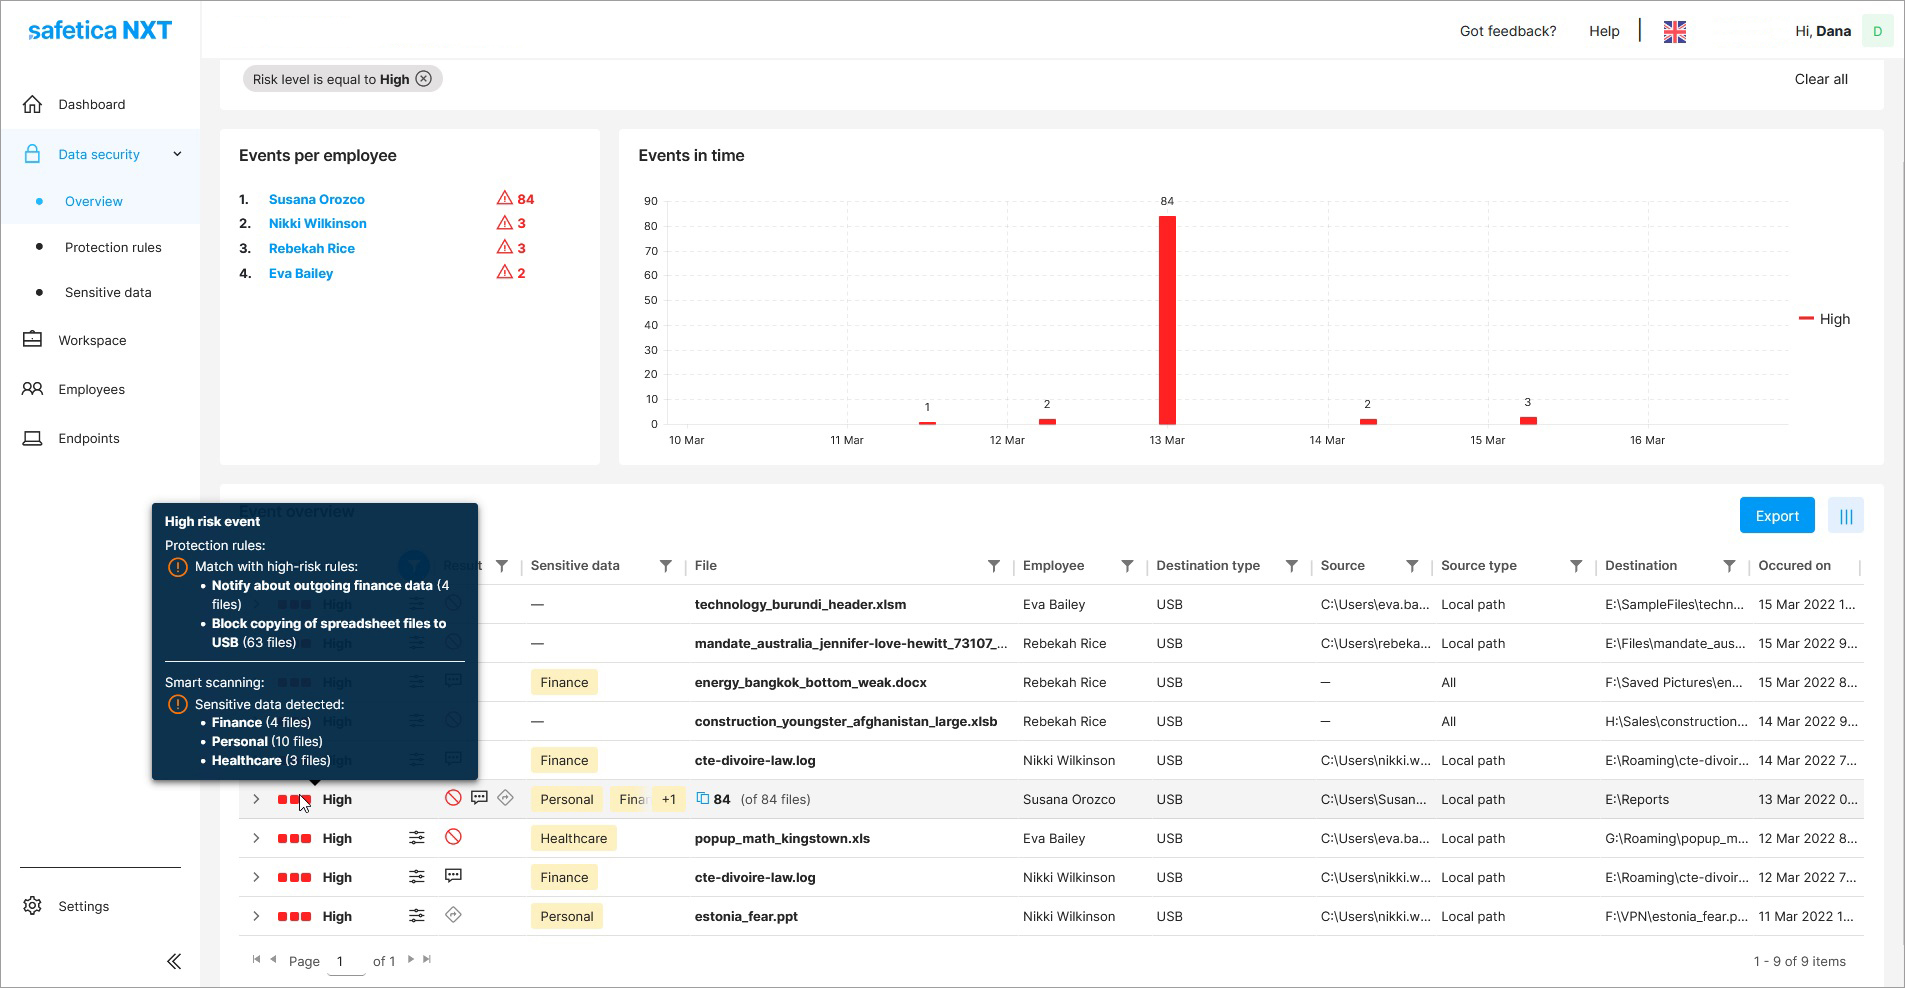Open Nikki Wilkinson employee link
The height and width of the screenshot is (988, 1905).
tap(317, 223)
